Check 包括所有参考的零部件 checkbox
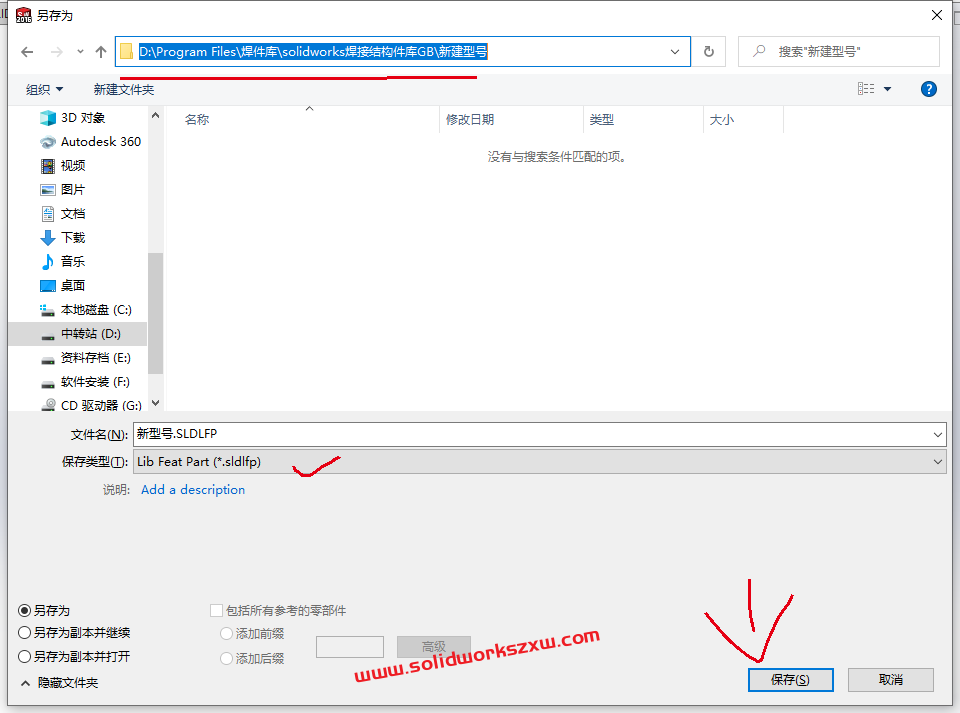 216,609
